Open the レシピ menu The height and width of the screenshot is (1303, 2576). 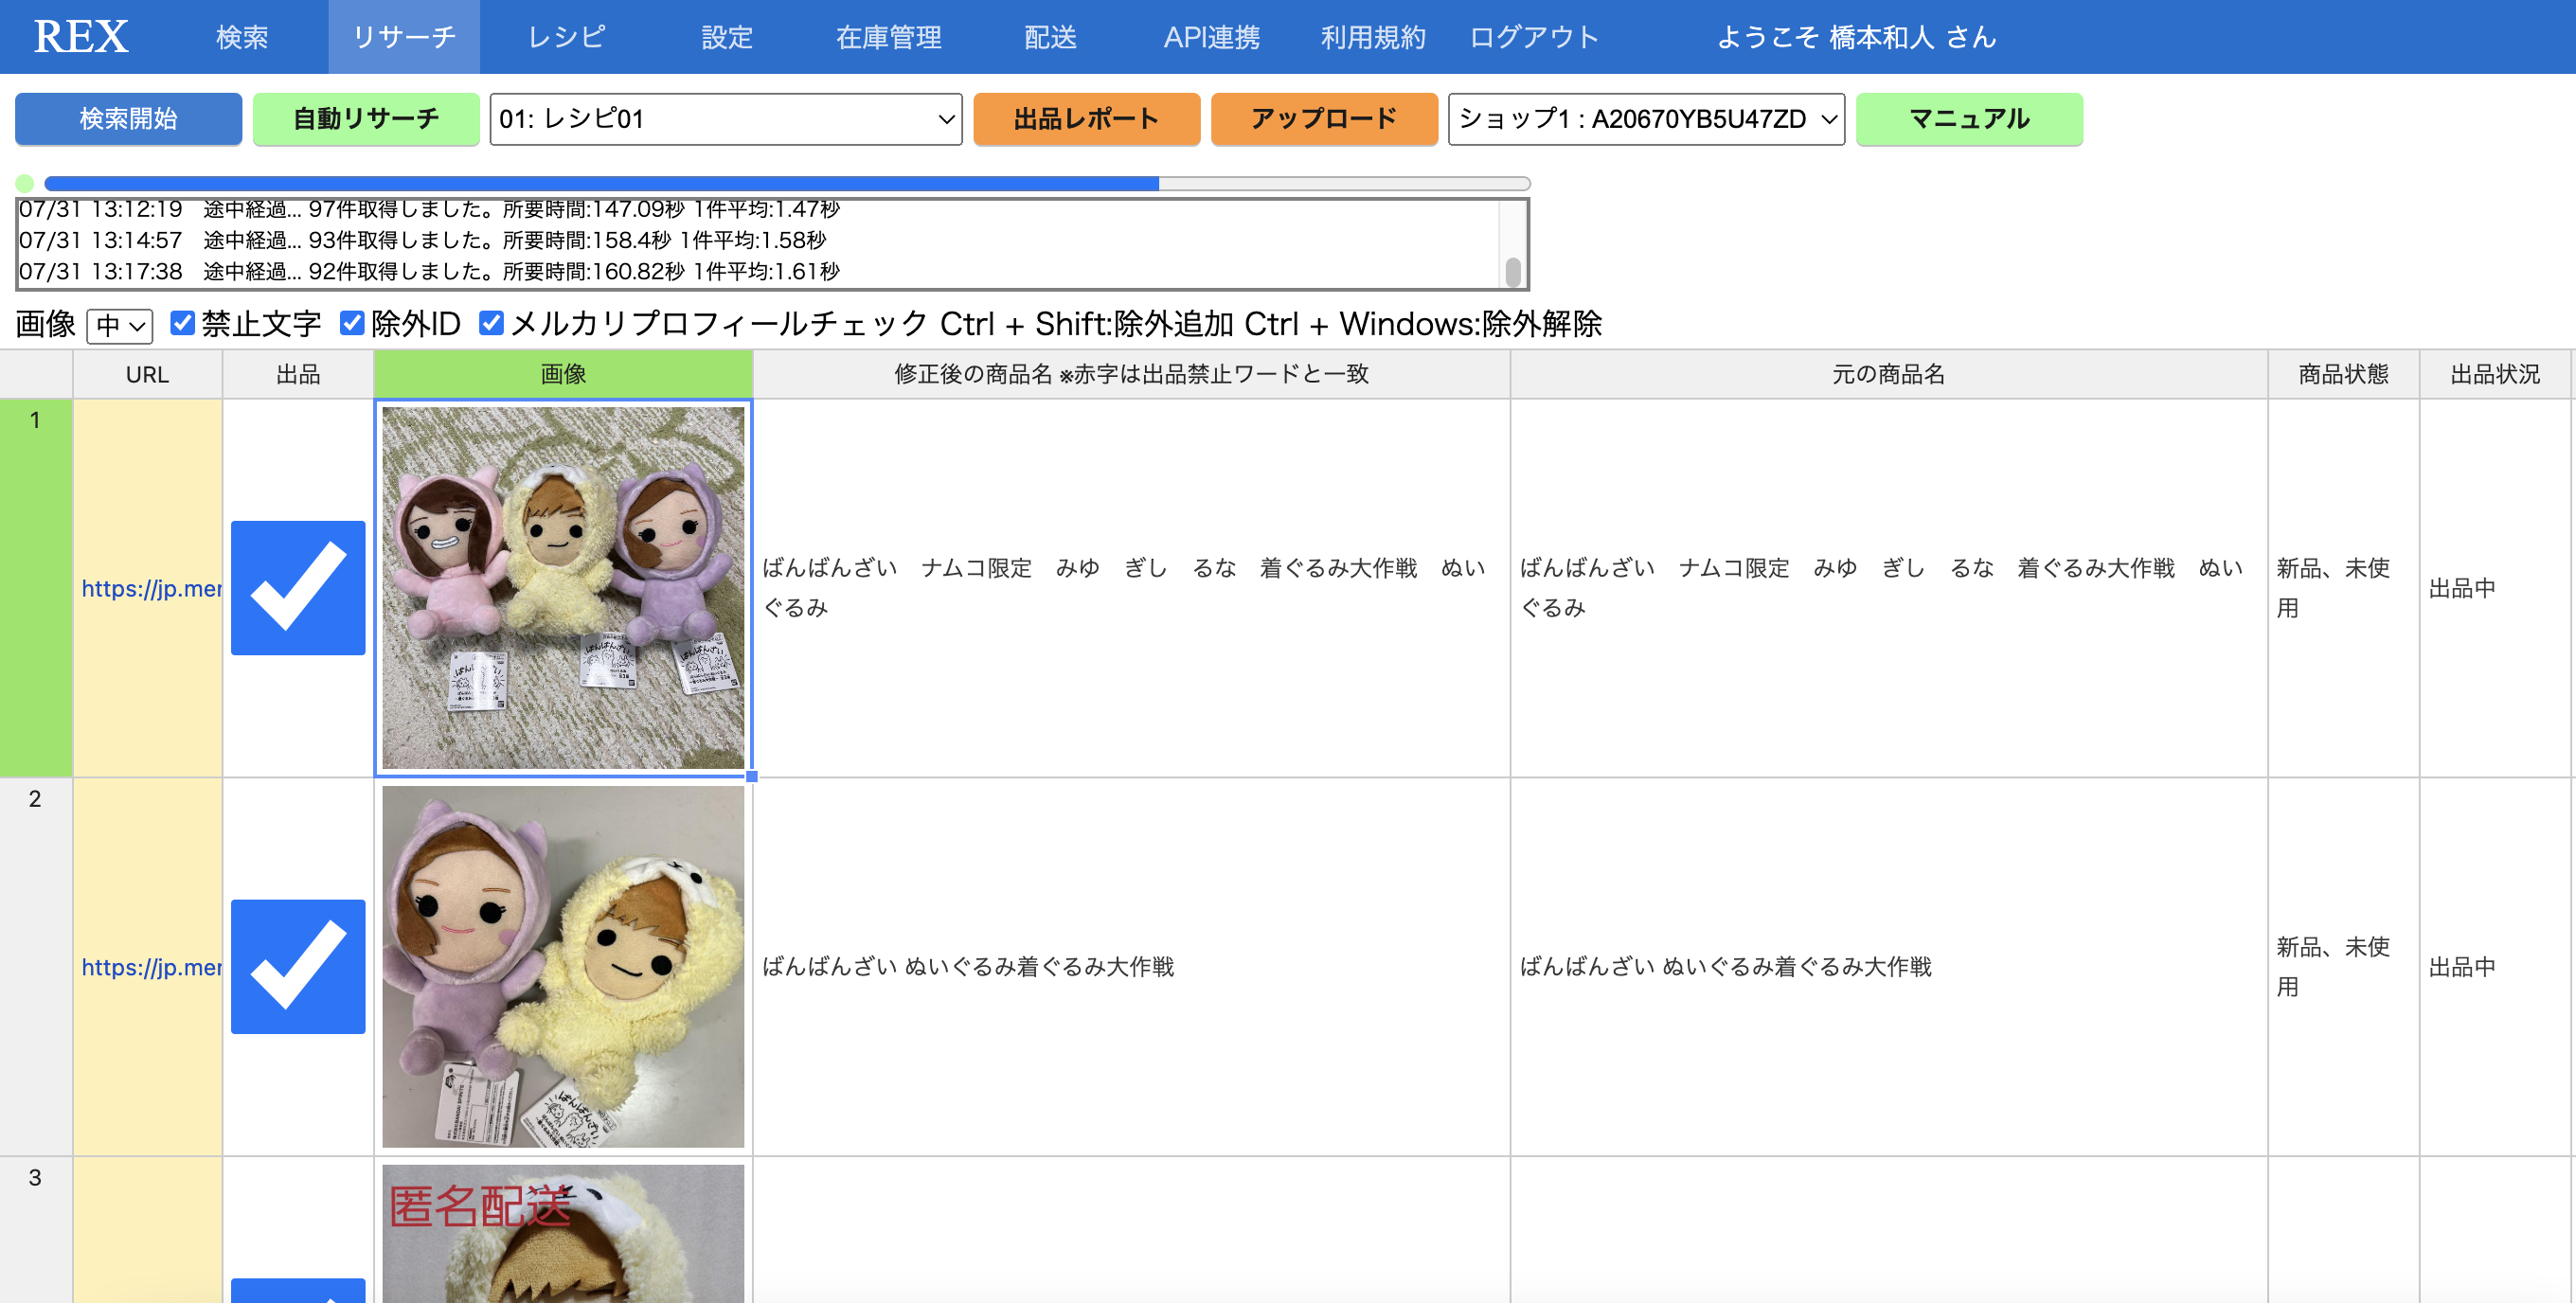[566, 37]
